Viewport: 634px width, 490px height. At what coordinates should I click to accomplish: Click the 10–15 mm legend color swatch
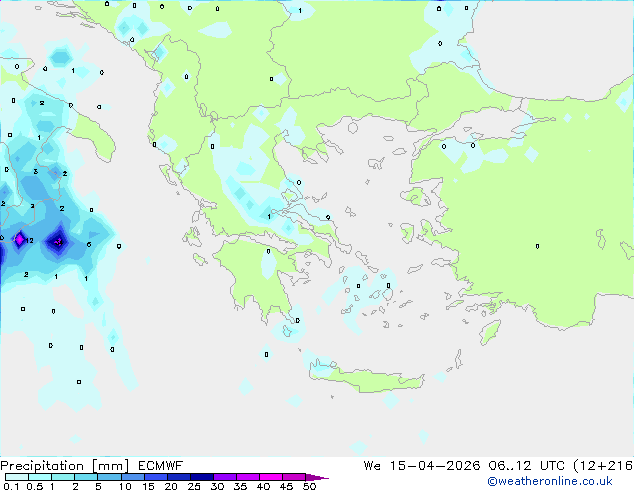[x=132, y=477]
